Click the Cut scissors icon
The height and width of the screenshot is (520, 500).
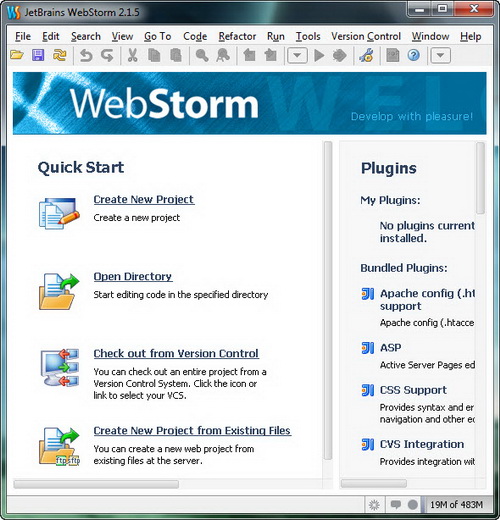132,55
